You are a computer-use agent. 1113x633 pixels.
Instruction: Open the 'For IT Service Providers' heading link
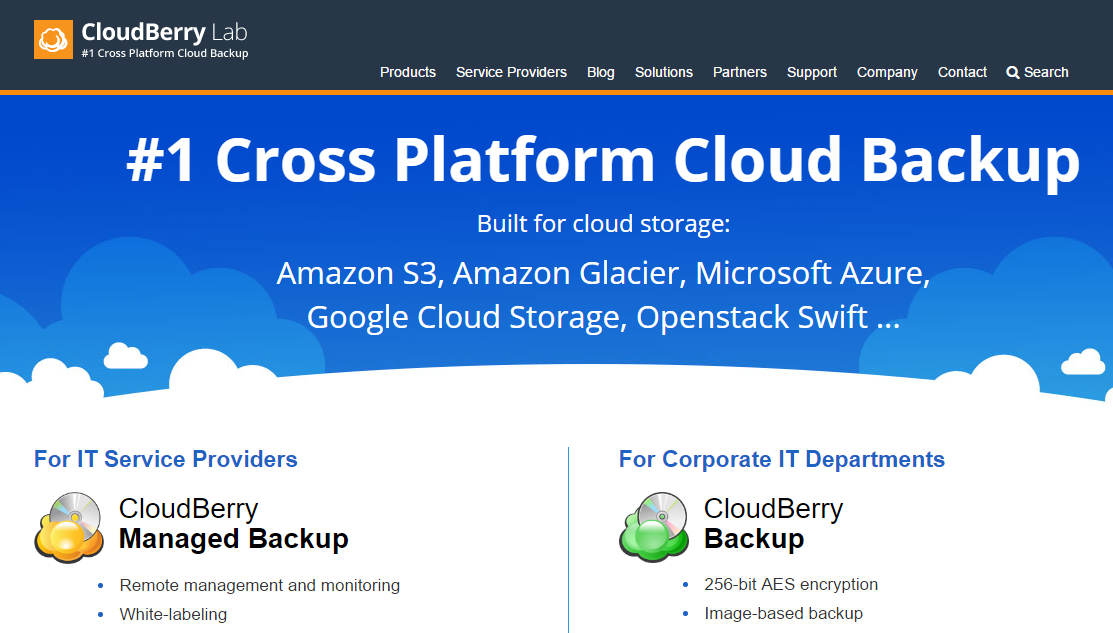tap(165, 459)
